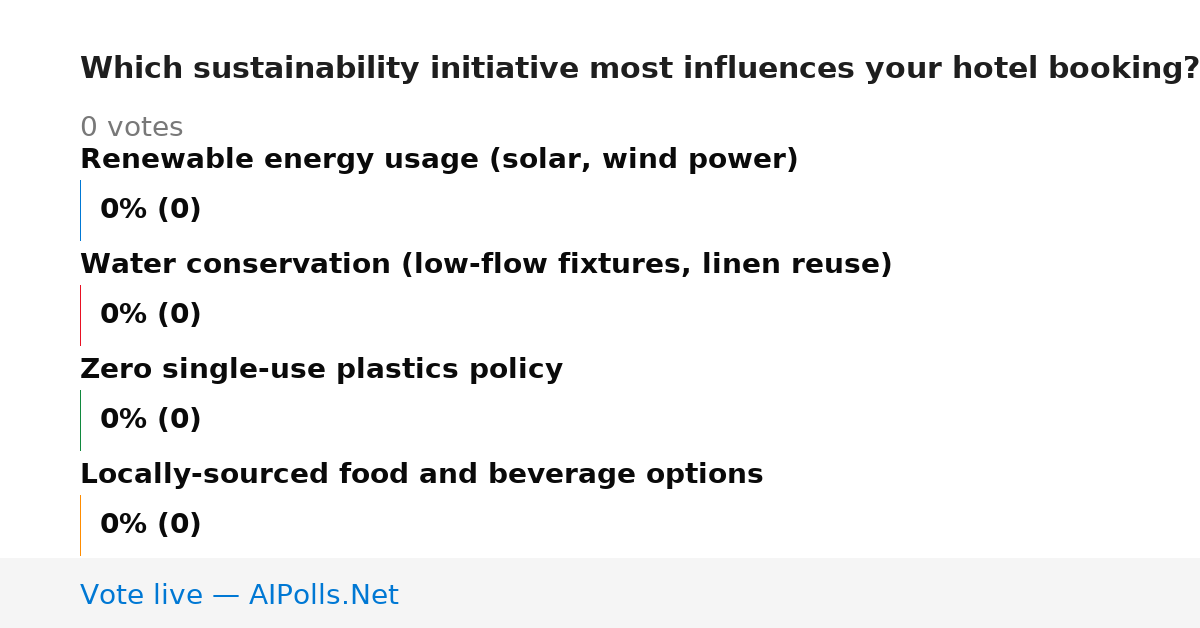Choose Locally-sourced food and beverage options
This screenshot has width=1200, height=628.
click(421, 475)
